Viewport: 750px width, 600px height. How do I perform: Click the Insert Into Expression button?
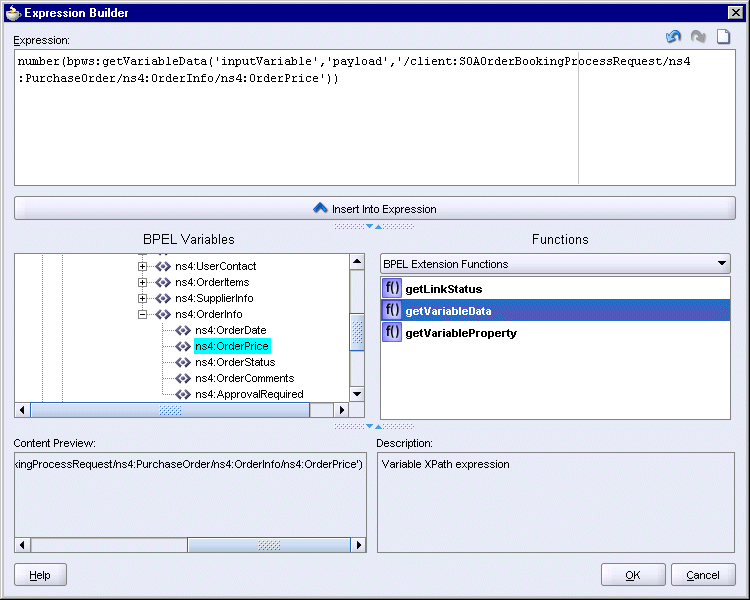(375, 209)
